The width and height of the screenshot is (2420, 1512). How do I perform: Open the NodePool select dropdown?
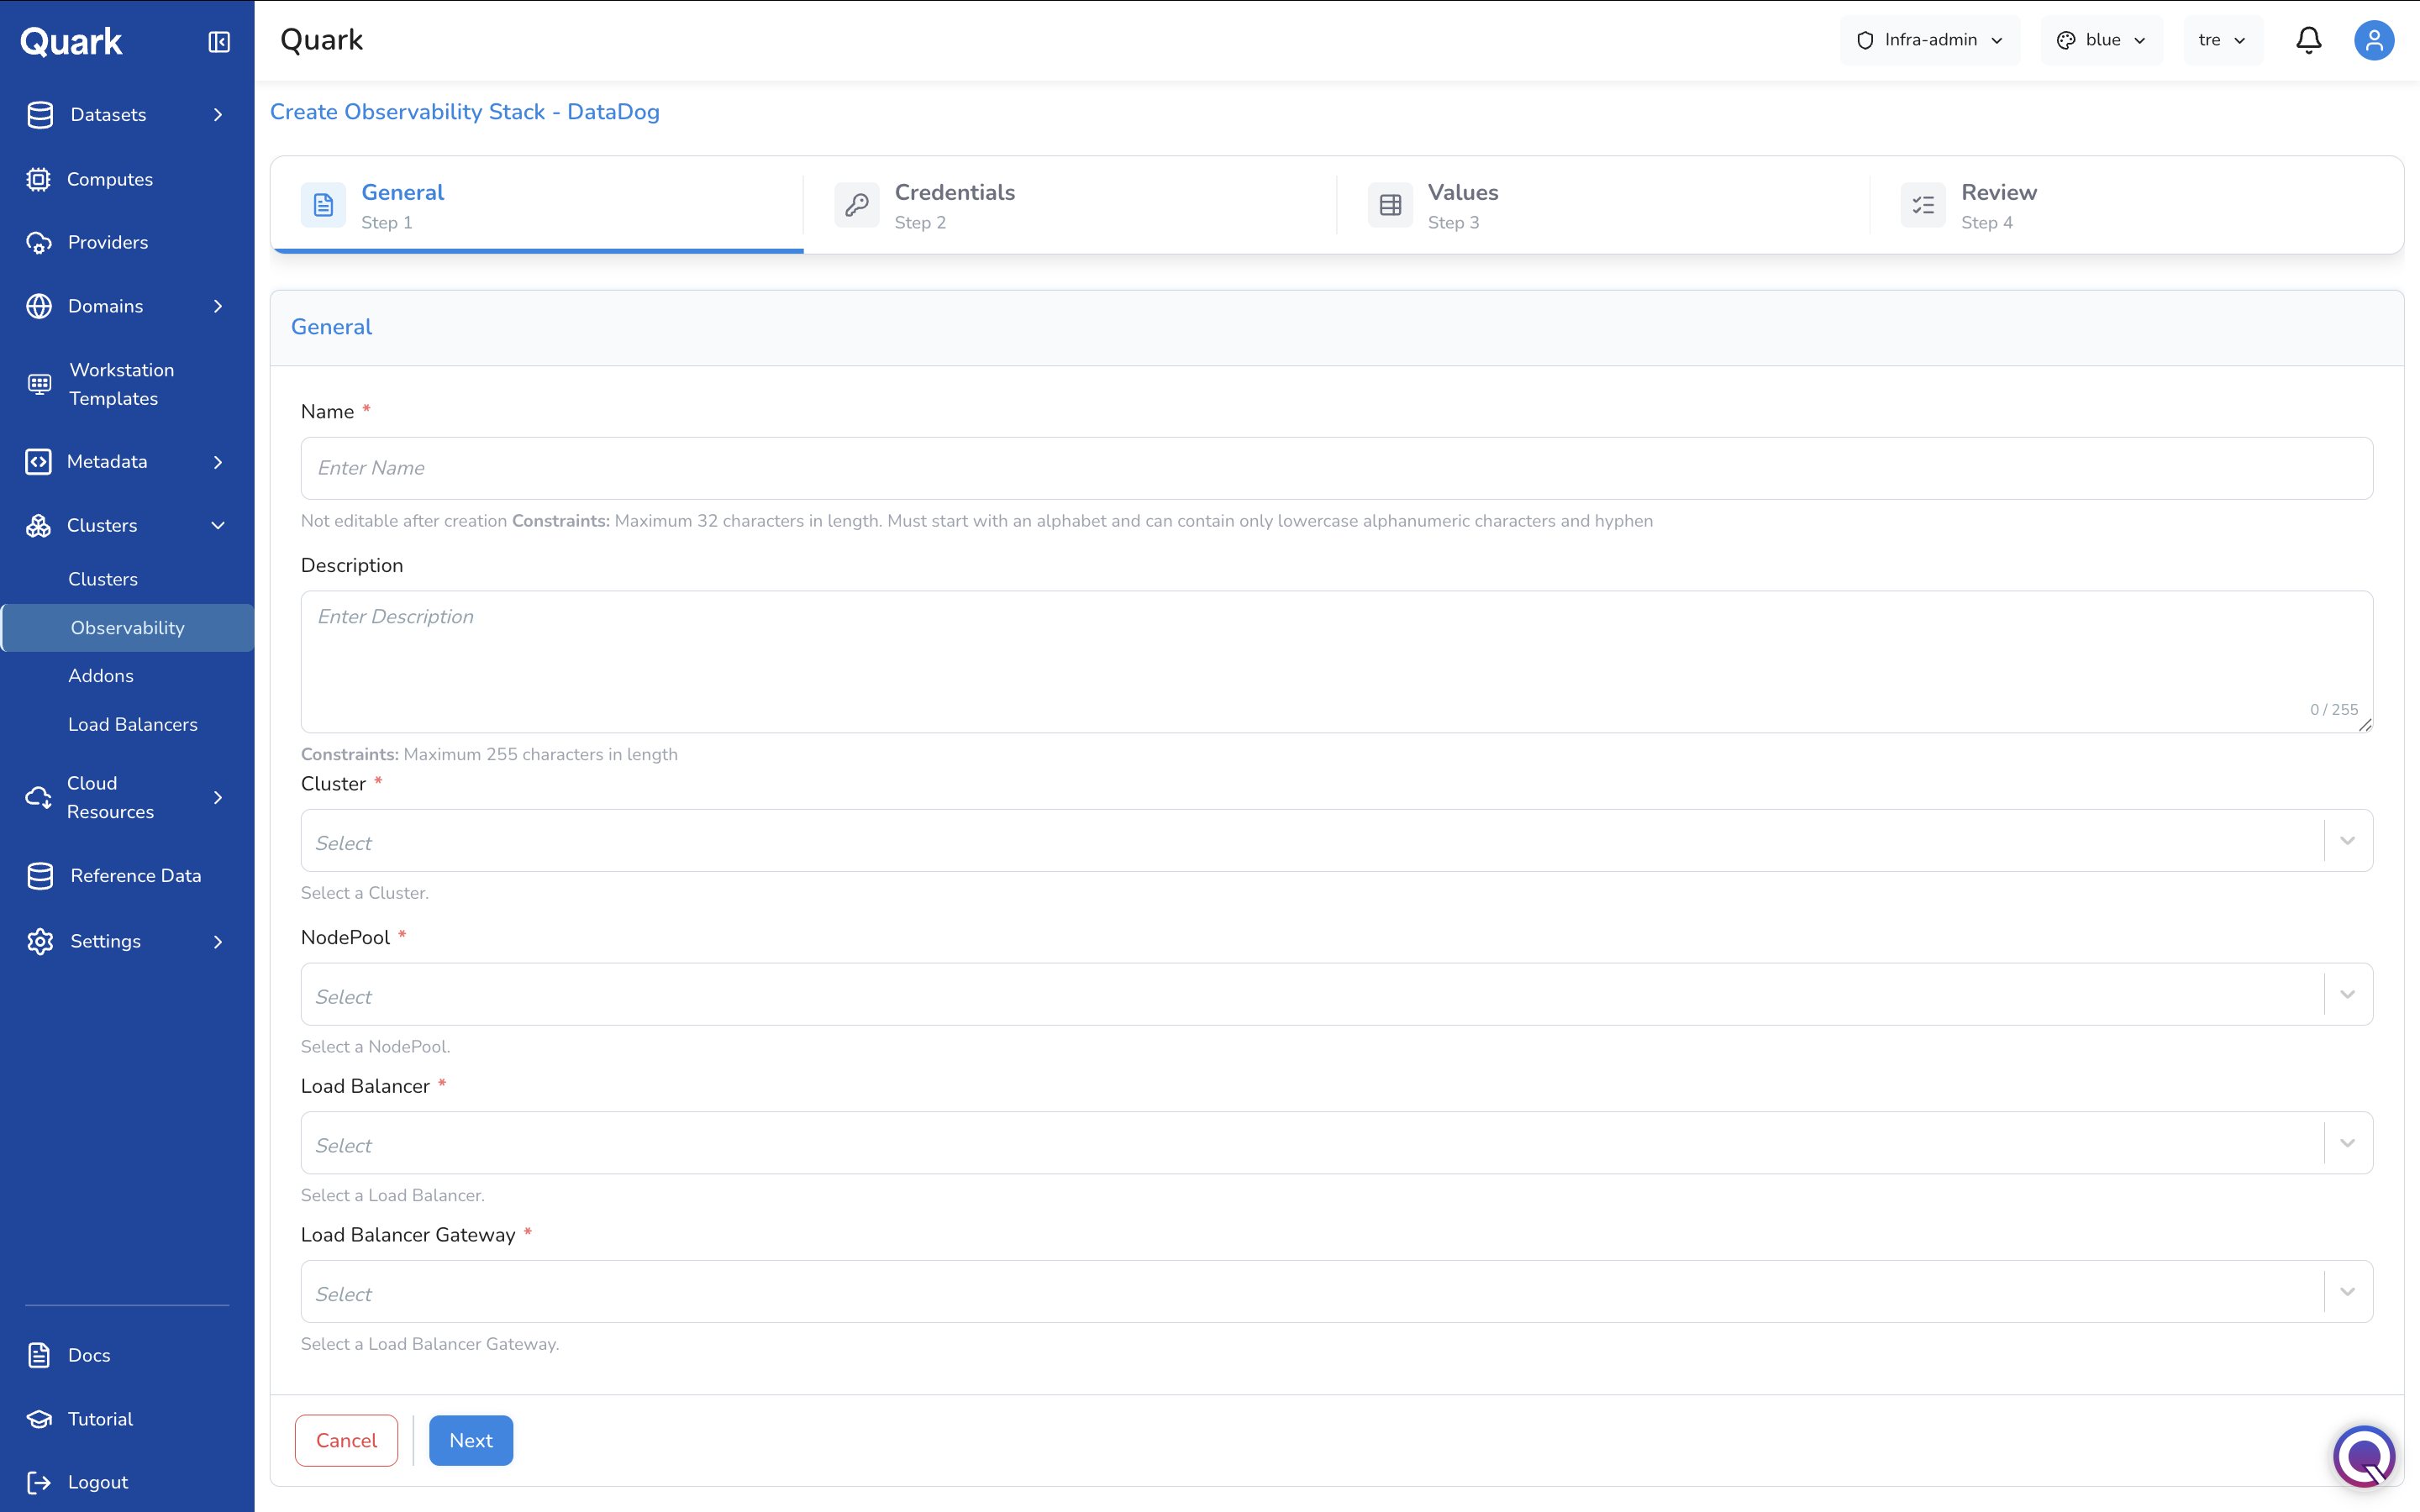coord(1336,994)
